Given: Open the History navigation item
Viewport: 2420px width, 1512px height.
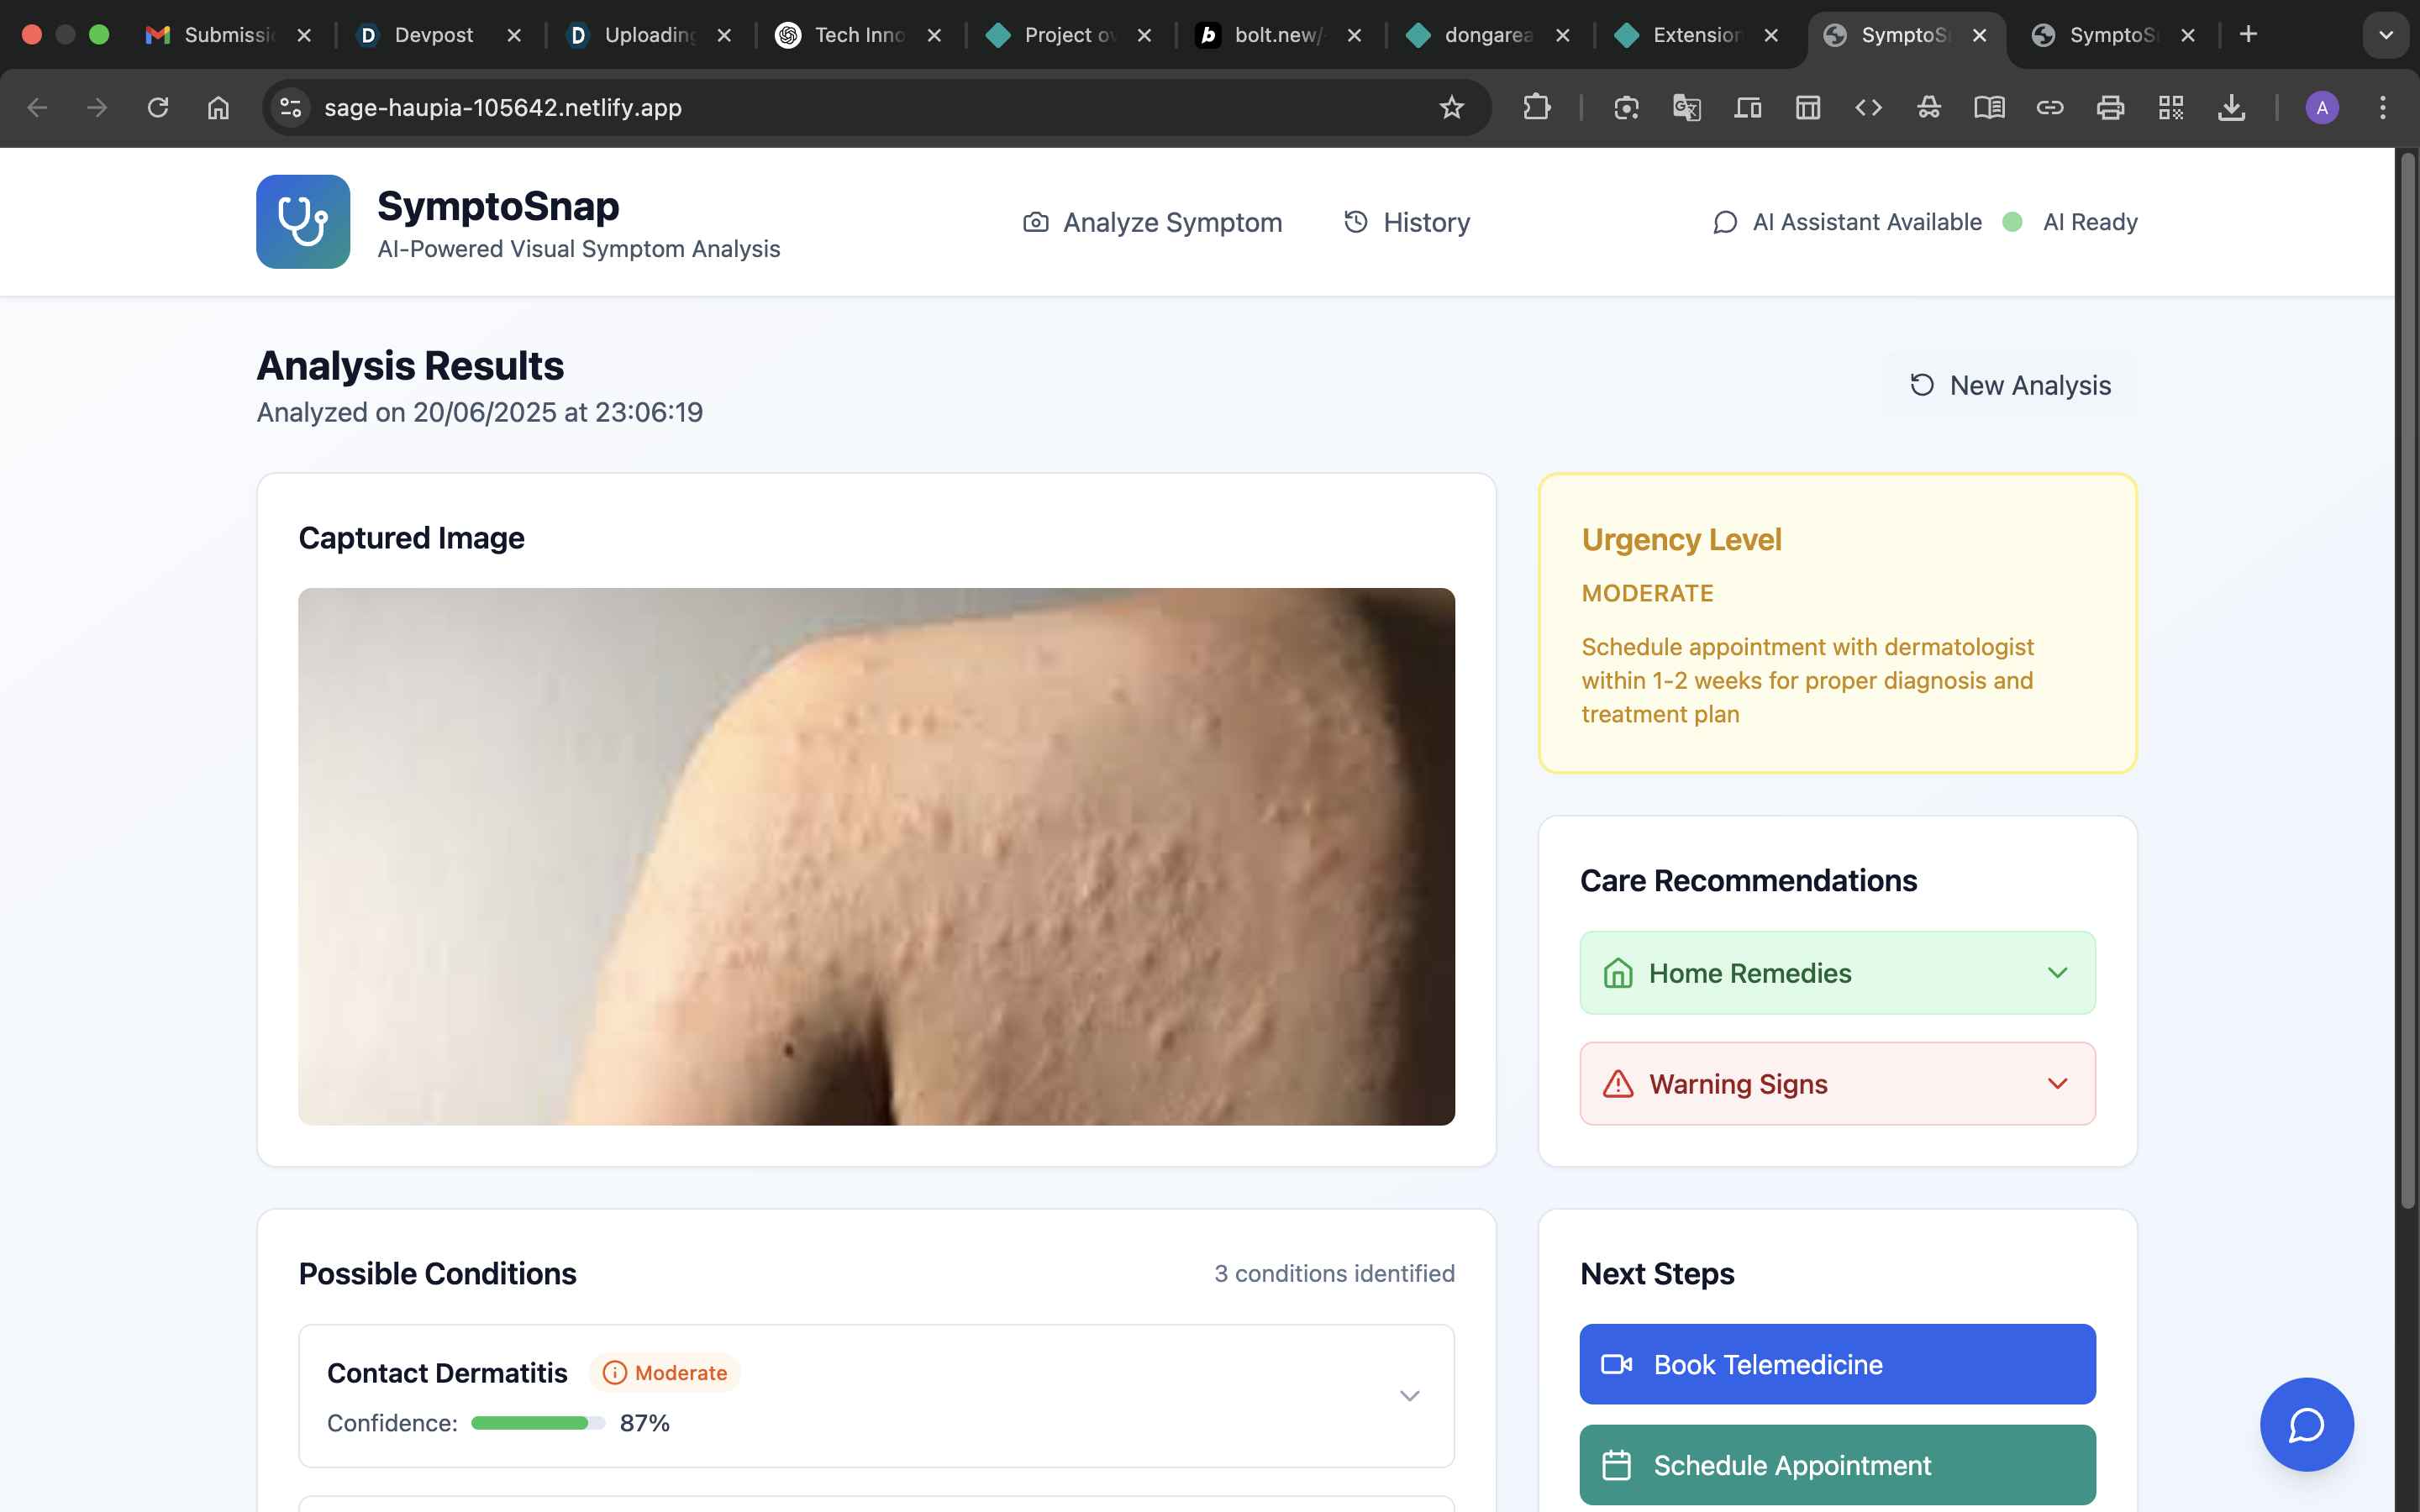Looking at the screenshot, I should (1406, 222).
